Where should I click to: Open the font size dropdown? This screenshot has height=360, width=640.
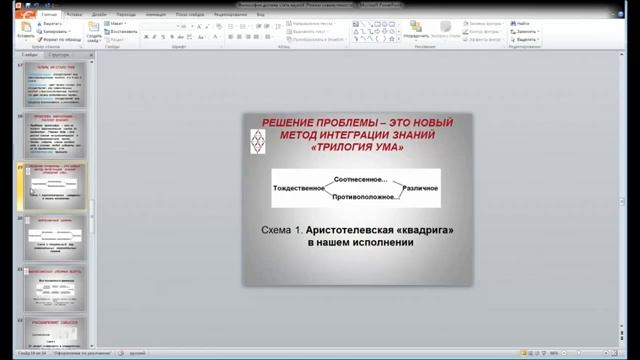click(192, 27)
